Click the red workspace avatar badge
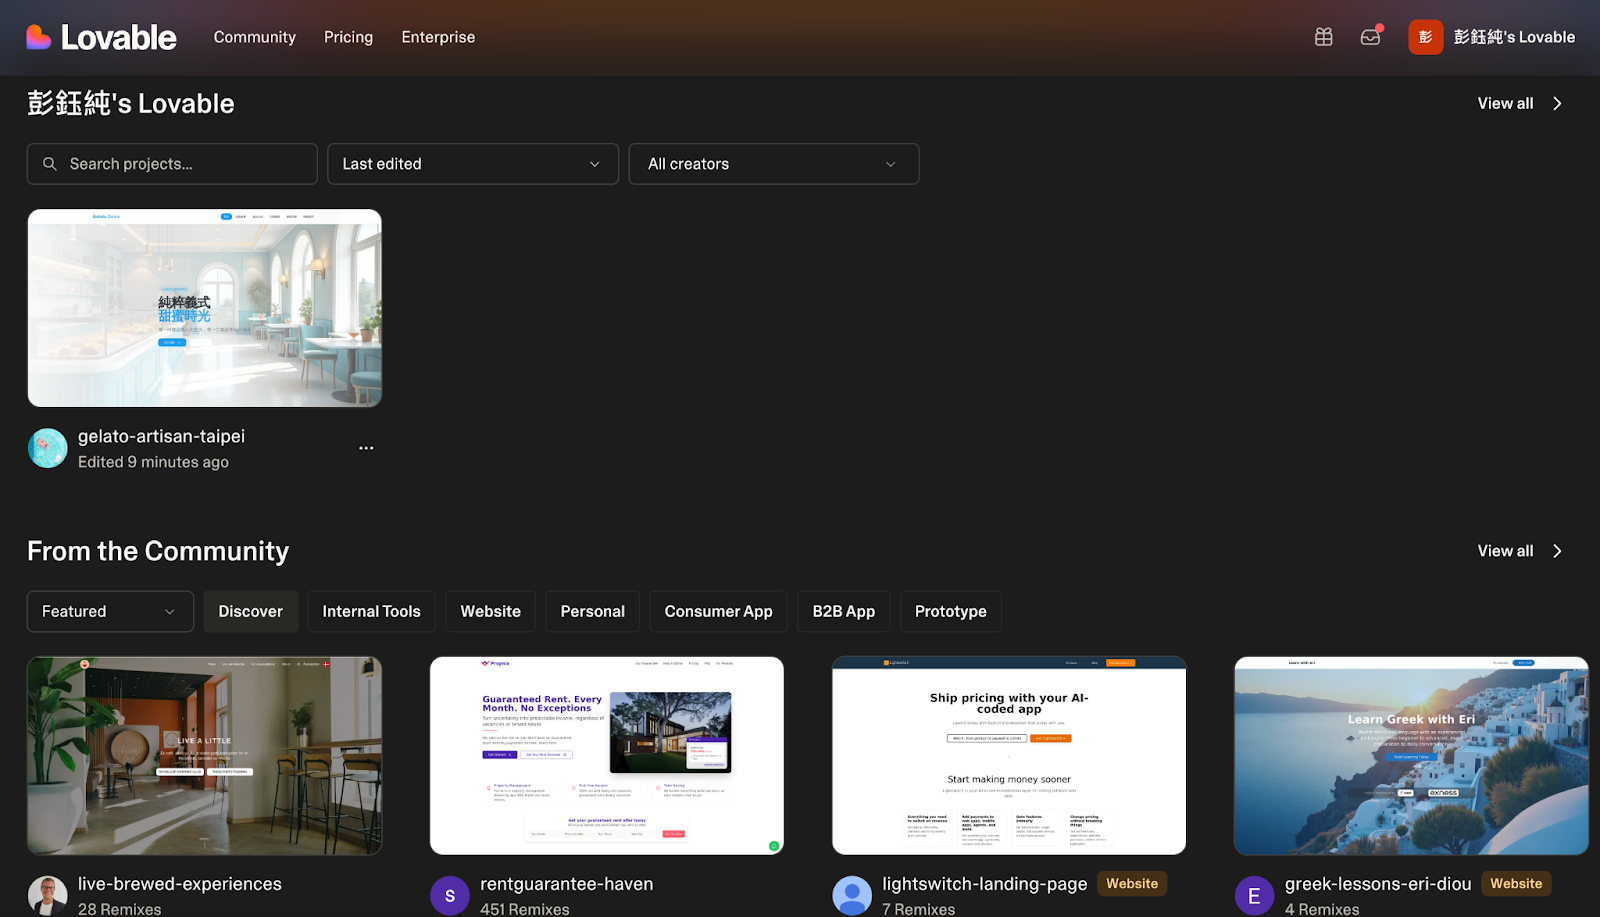This screenshot has width=1600, height=917. [1425, 37]
